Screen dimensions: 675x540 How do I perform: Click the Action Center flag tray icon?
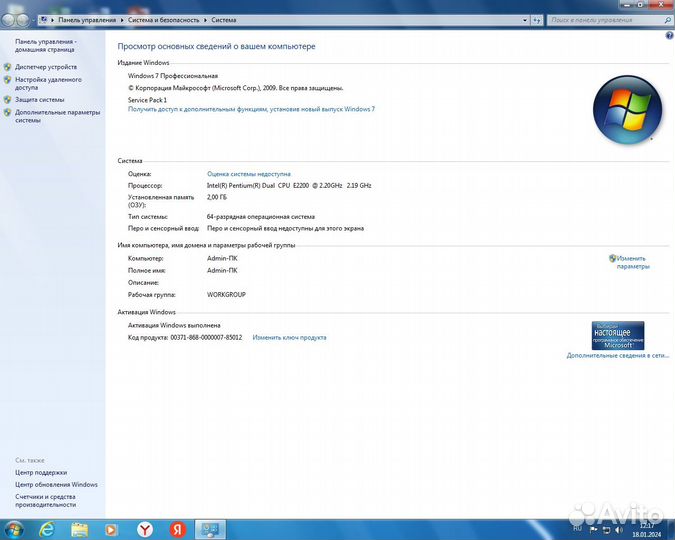pos(593,530)
